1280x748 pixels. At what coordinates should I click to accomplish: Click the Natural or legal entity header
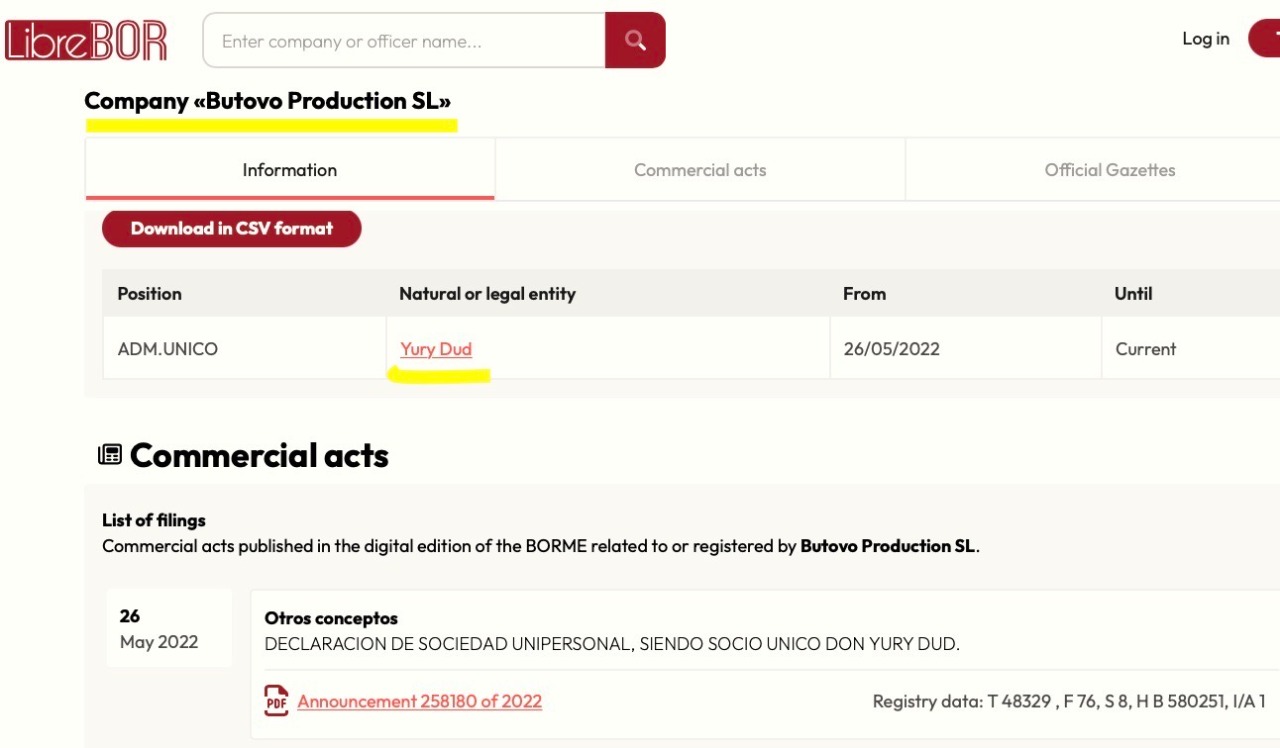(488, 294)
